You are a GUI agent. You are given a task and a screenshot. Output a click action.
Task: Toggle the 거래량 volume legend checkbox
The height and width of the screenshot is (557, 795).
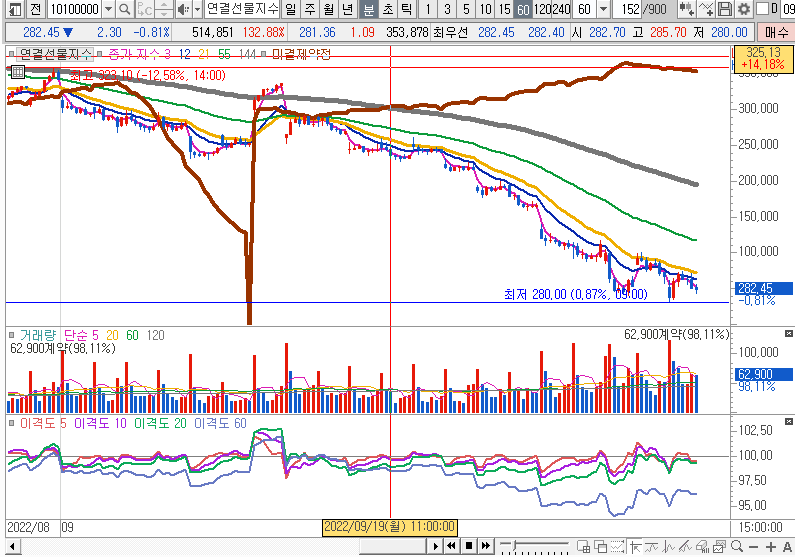coord(13,335)
